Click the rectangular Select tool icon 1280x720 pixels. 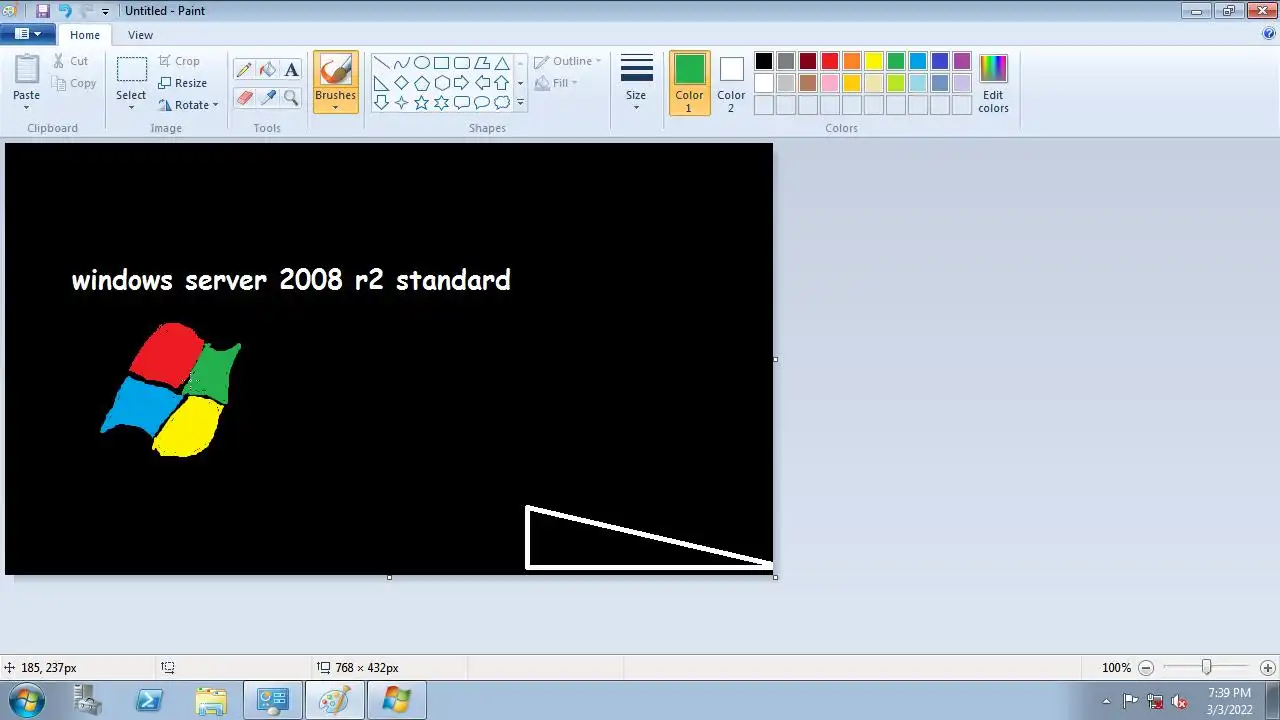[131, 69]
